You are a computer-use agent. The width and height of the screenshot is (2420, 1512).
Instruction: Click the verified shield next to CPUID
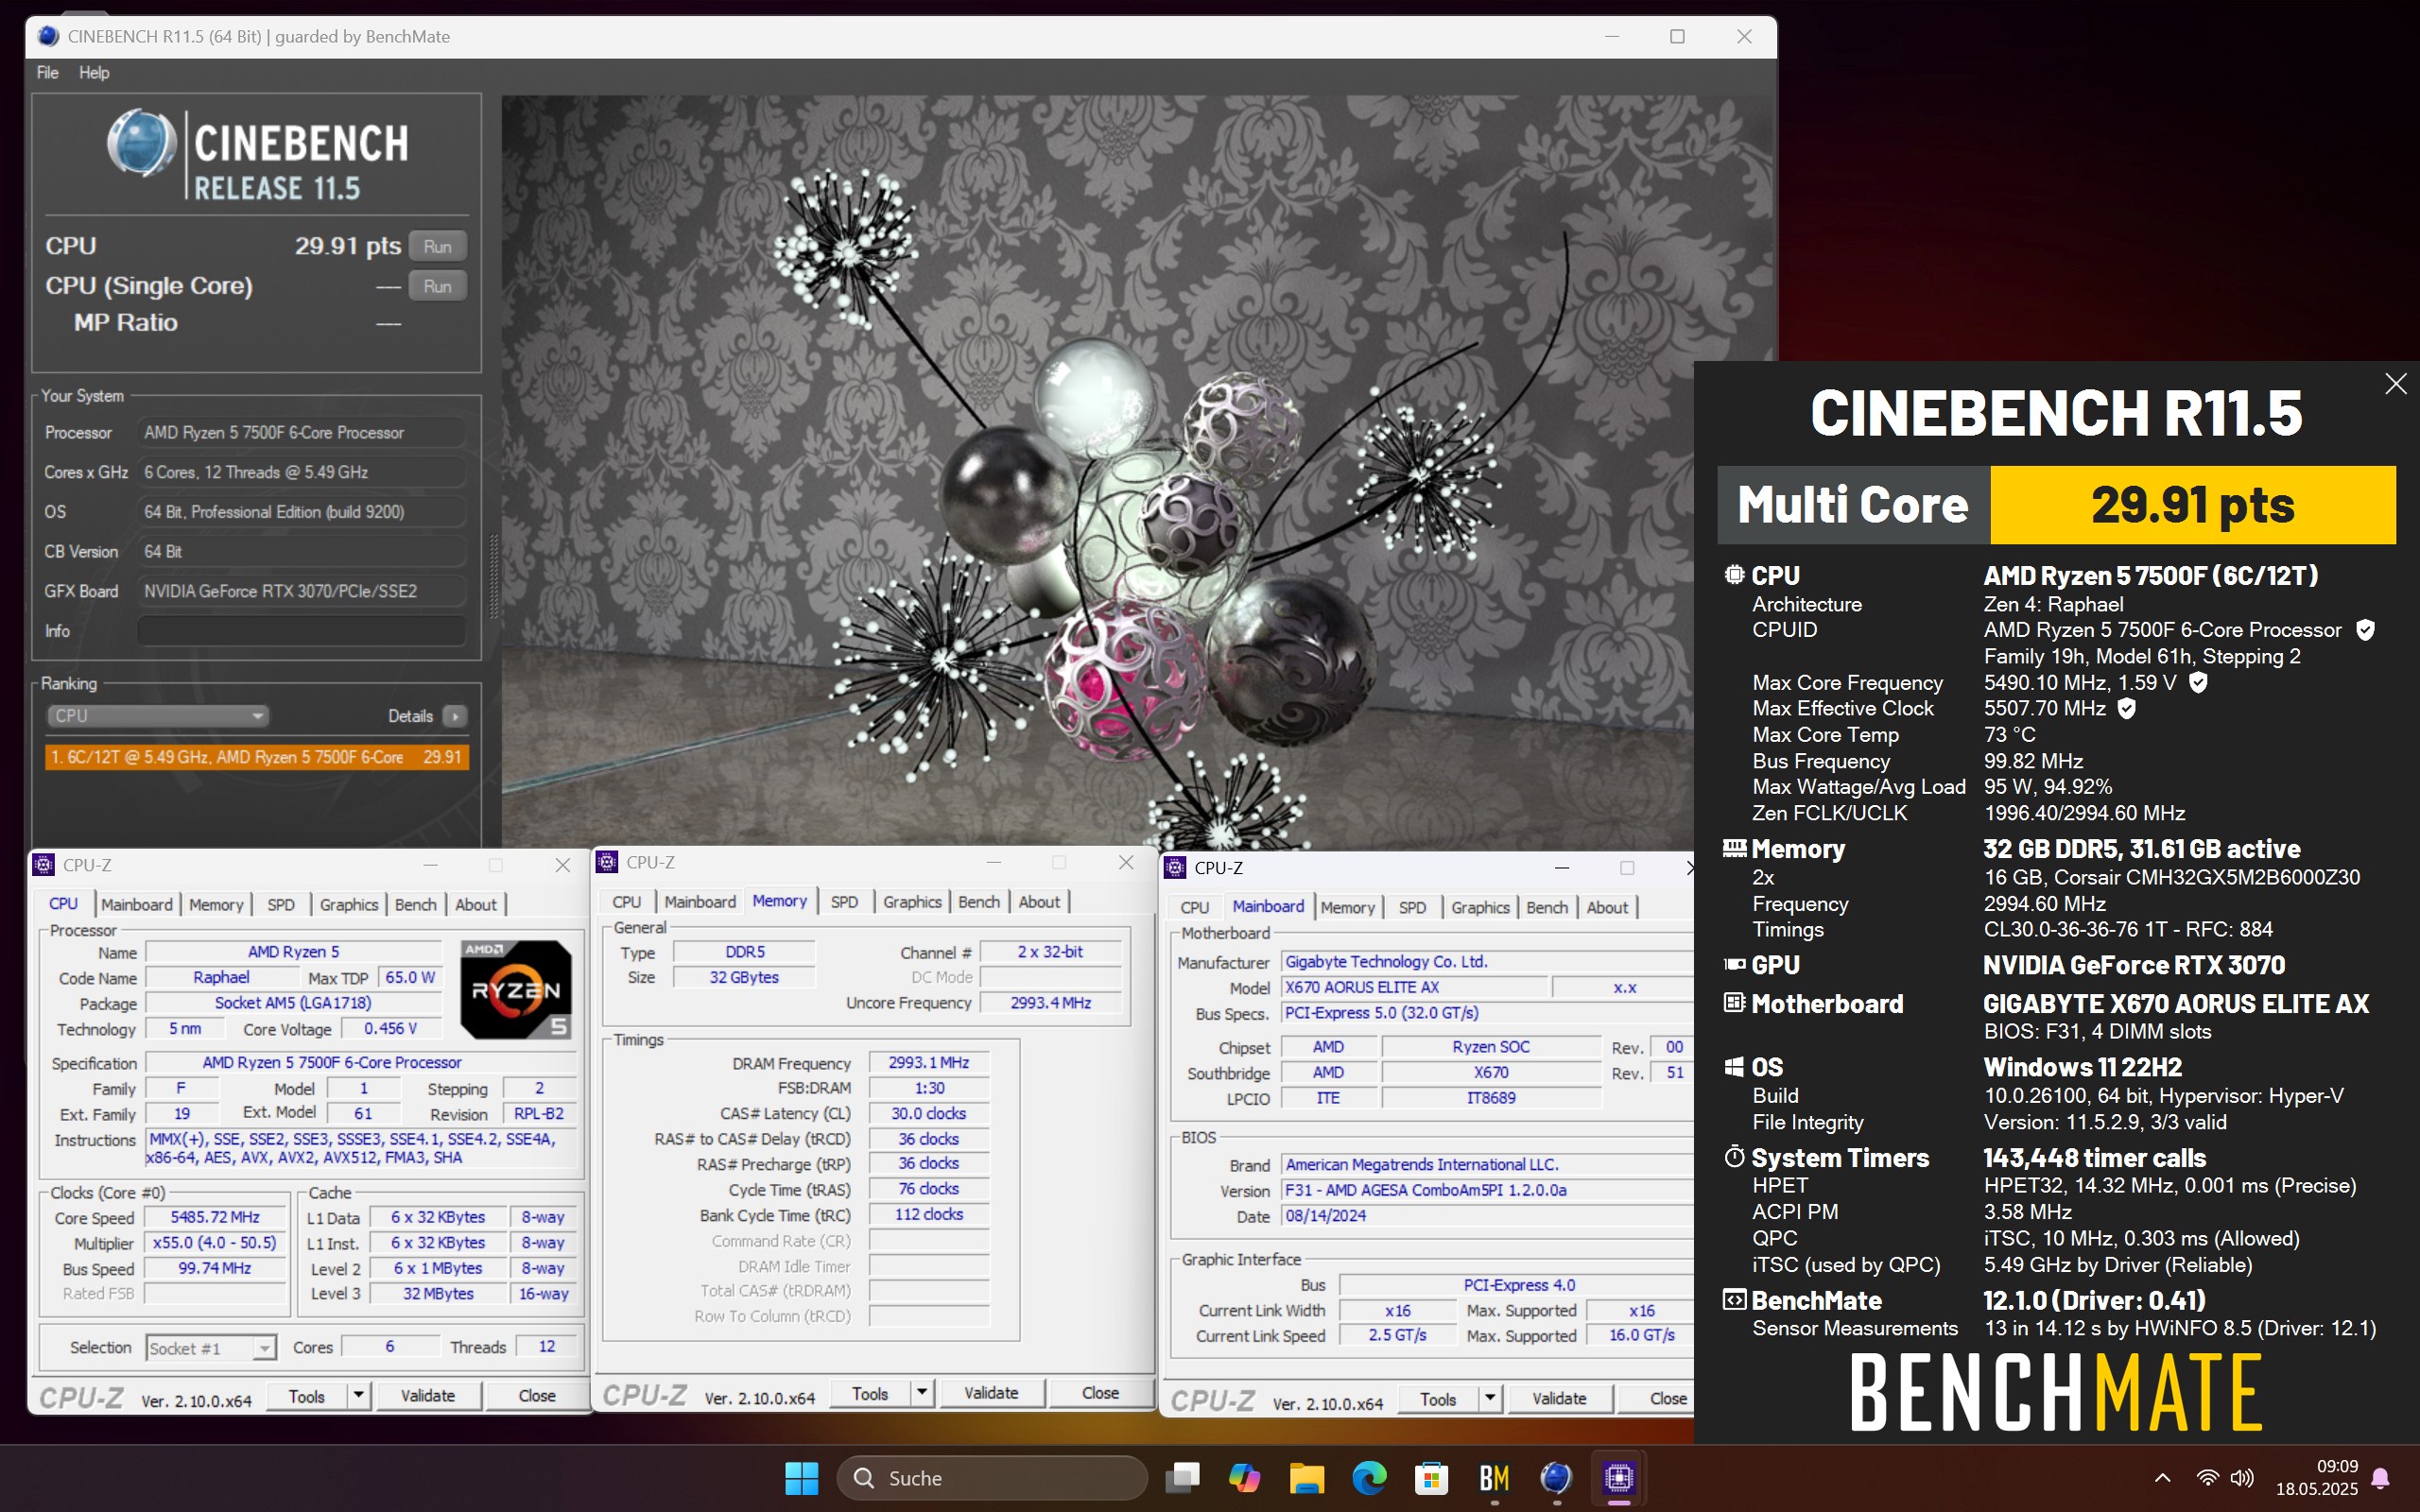pyautogui.click(x=2365, y=630)
